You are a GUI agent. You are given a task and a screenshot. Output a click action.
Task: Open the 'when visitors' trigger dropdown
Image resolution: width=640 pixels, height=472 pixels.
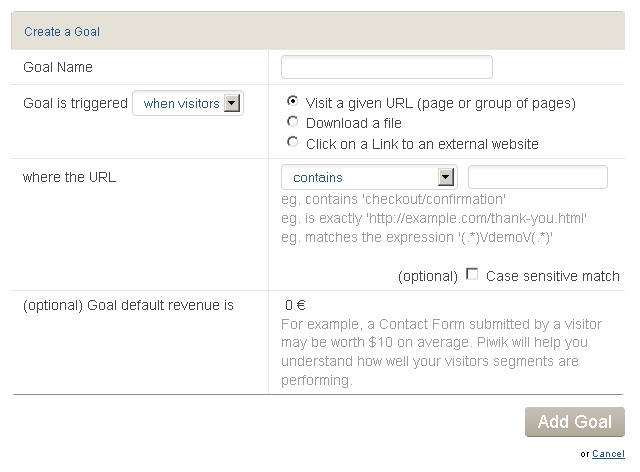click(182, 103)
